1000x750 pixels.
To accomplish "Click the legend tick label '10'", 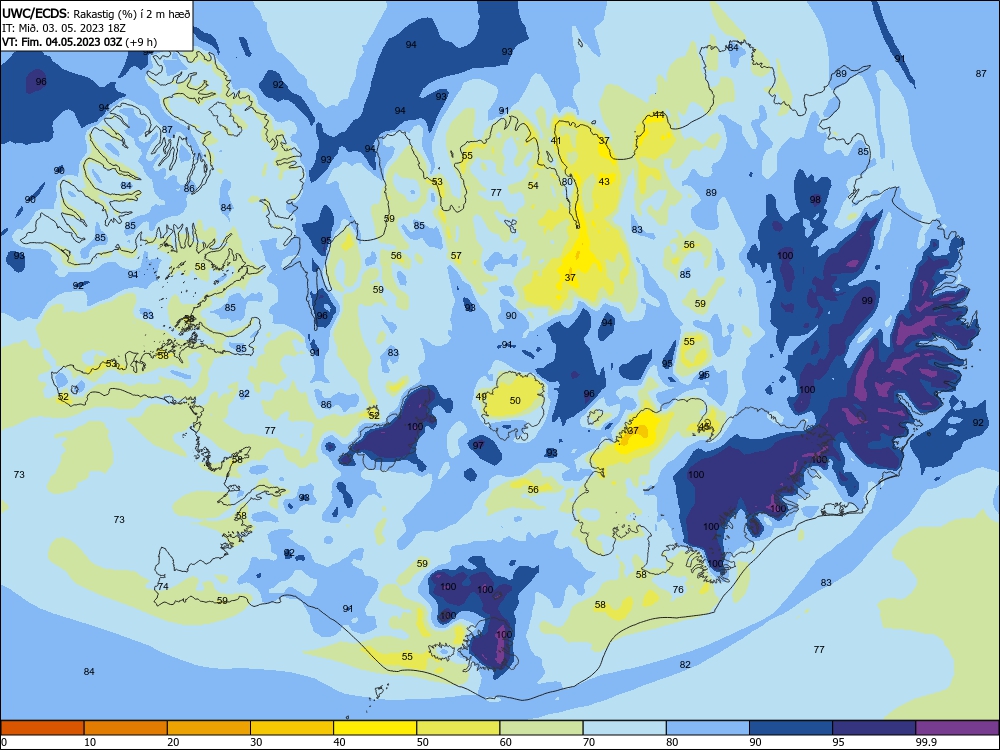I will coord(90,742).
